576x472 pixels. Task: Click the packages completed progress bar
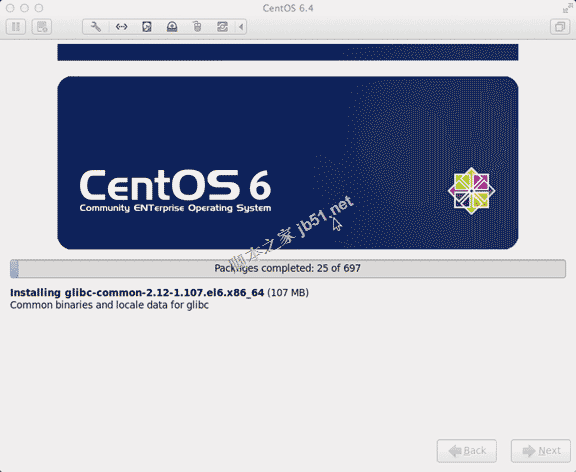[288, 269]
